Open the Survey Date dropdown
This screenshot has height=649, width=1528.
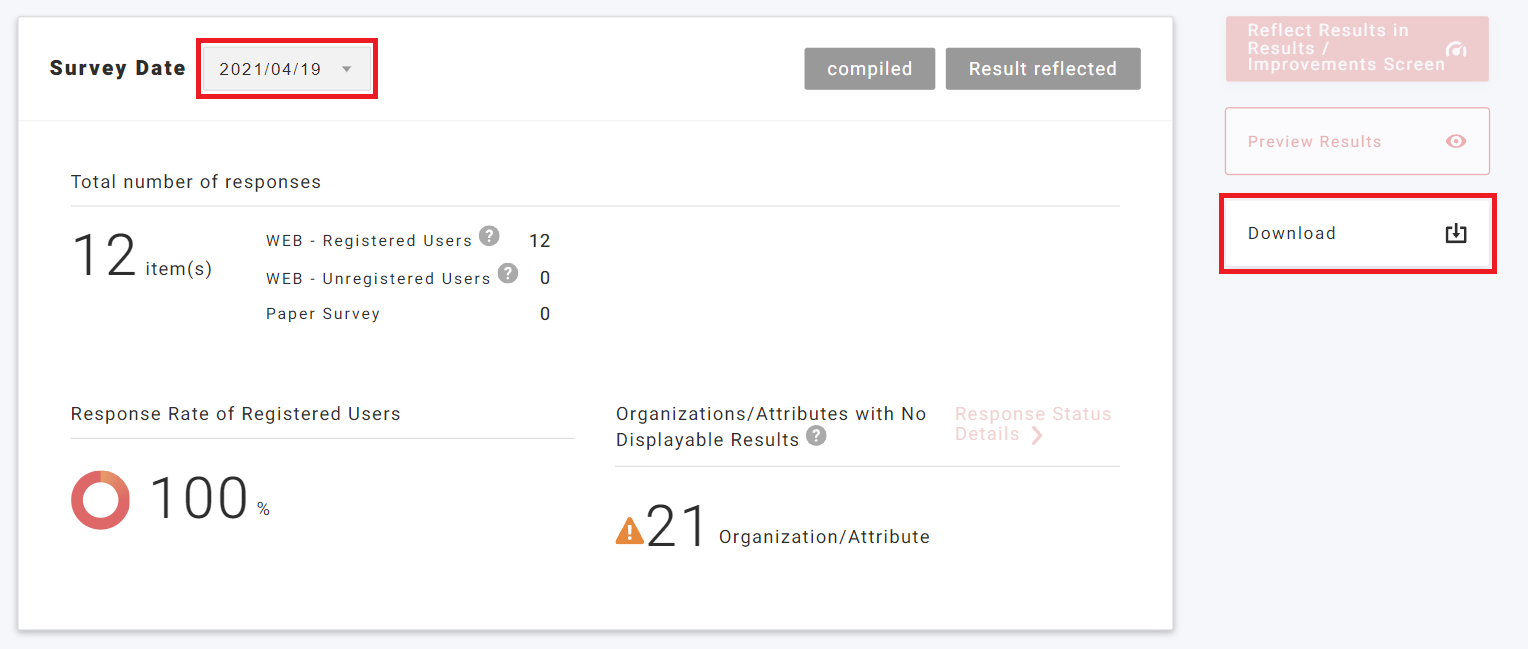[x=285, y=69]
